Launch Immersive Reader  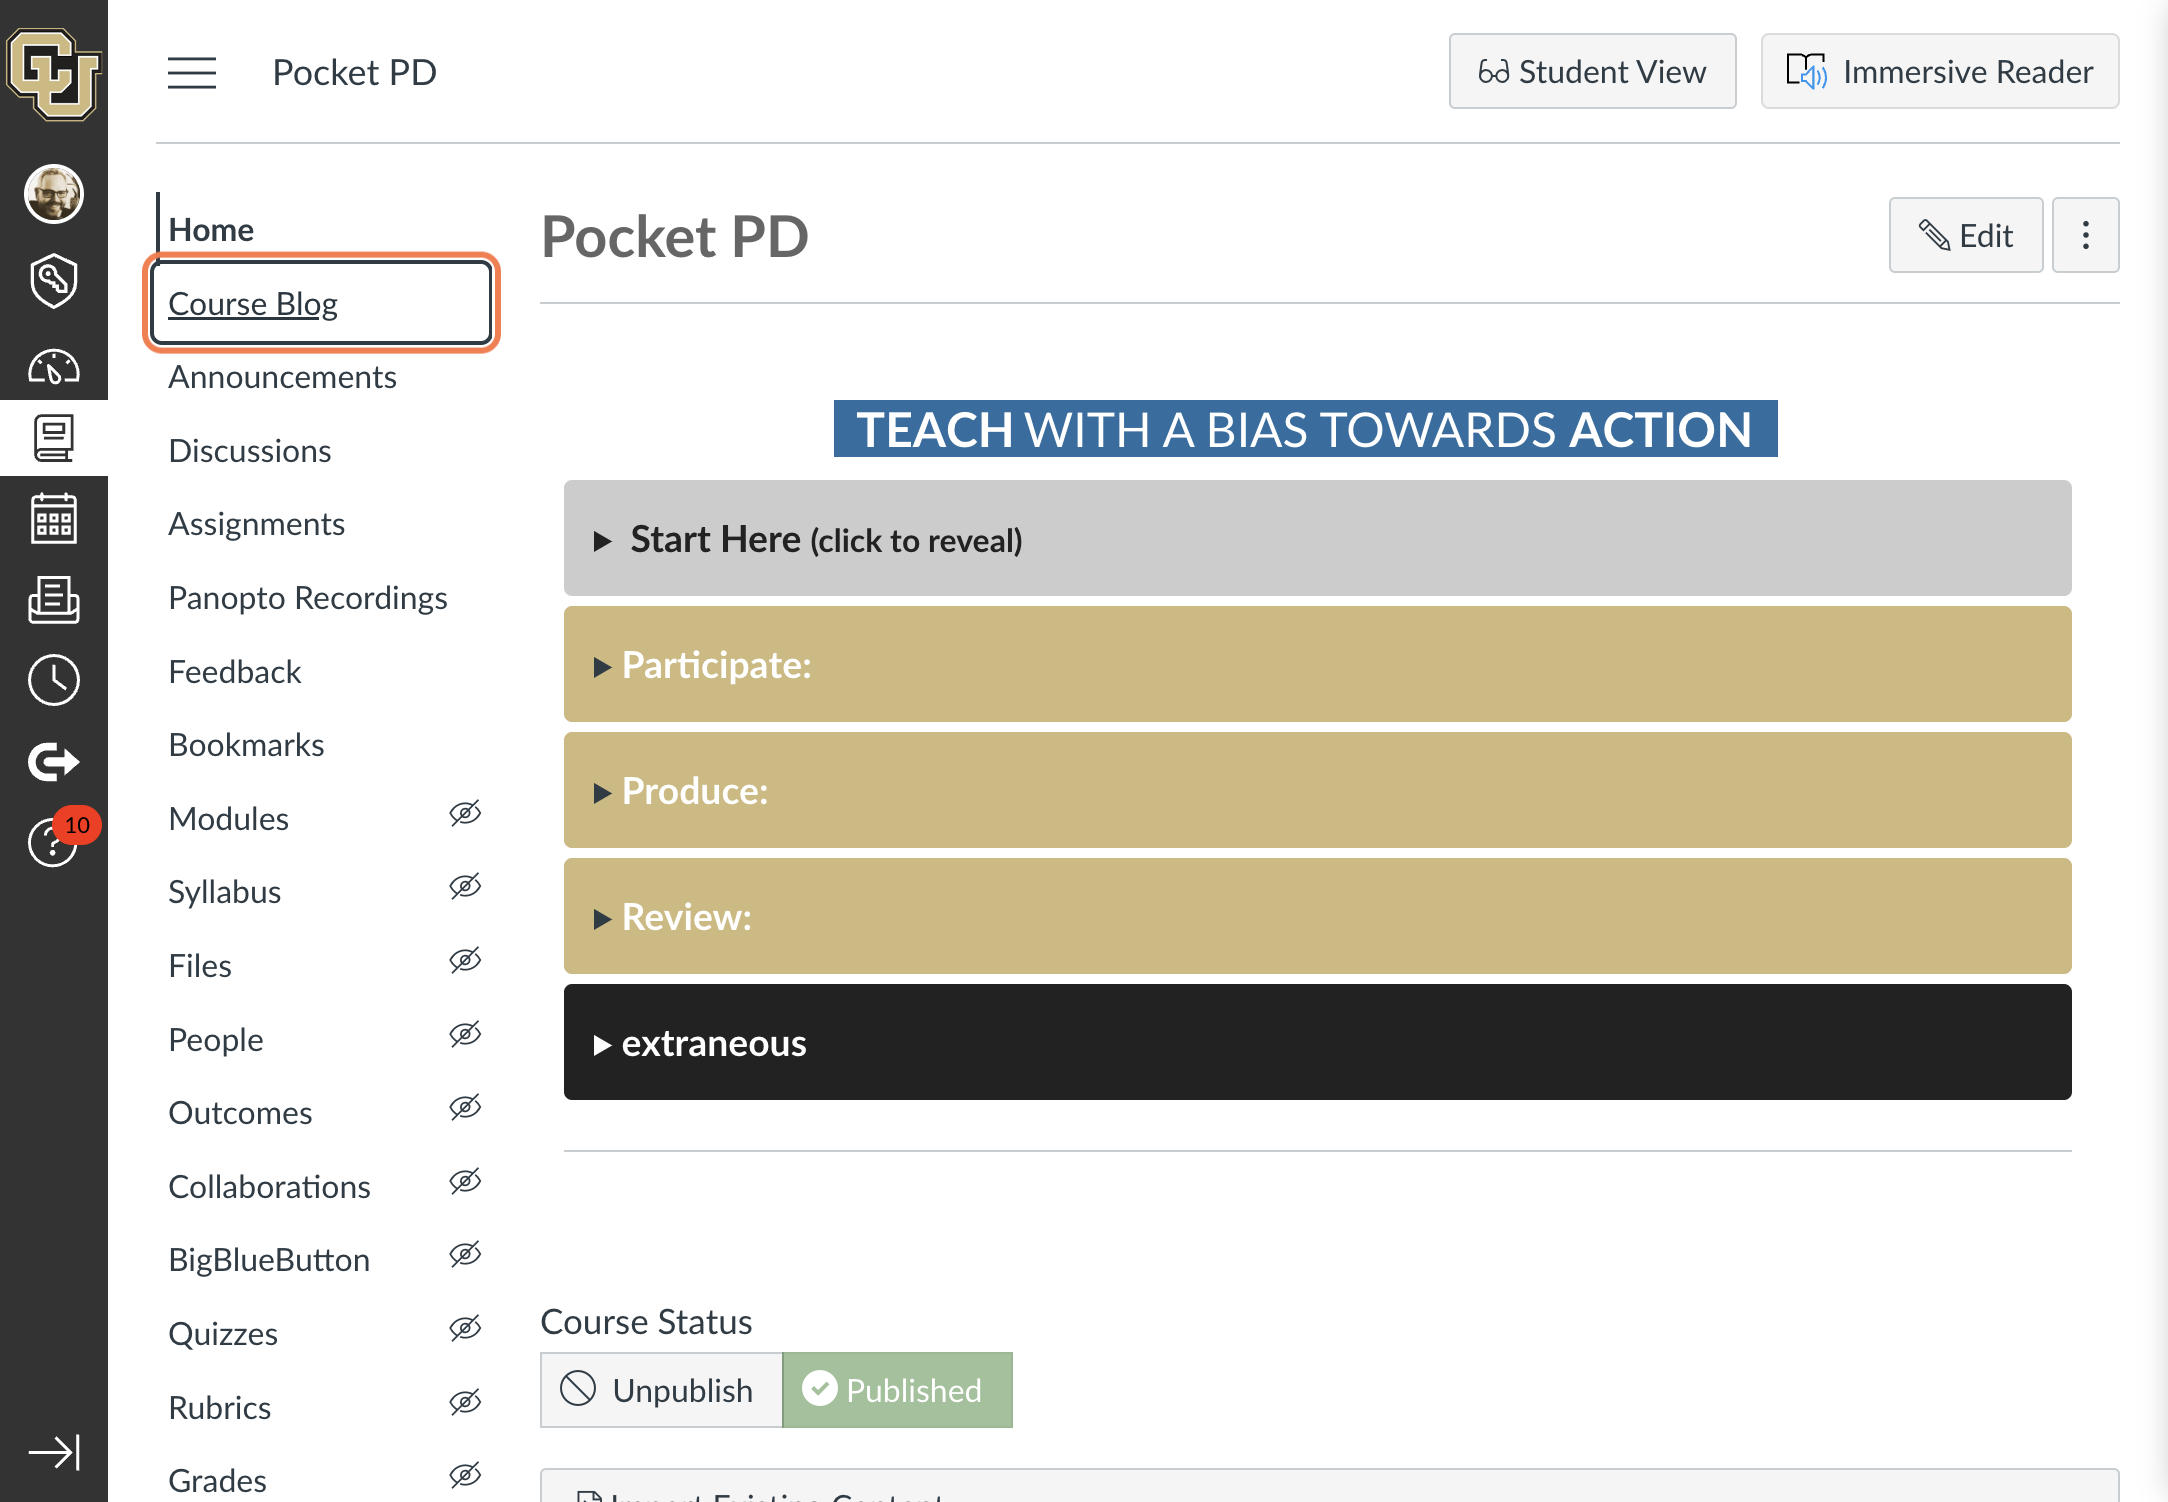pyautogui.click(x=1939, y=72)
